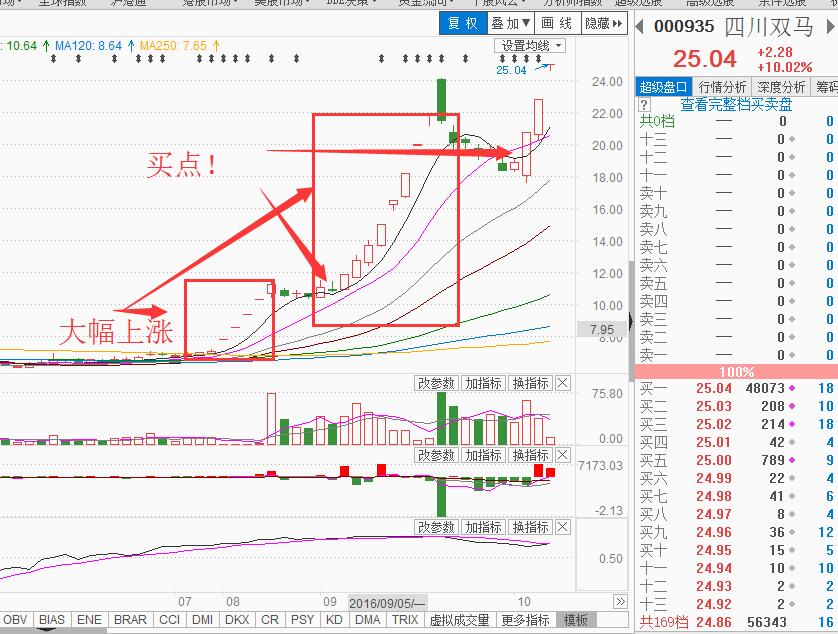838x634 pixels.
Task: Click the 卖一 ask row label
Action: 653,354
